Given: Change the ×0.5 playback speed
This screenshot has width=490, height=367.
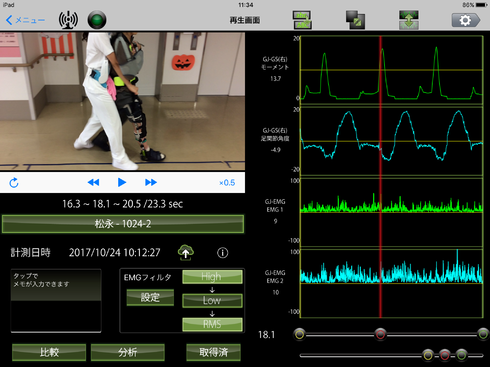Looking at the screenshot, I should (227, 183).
